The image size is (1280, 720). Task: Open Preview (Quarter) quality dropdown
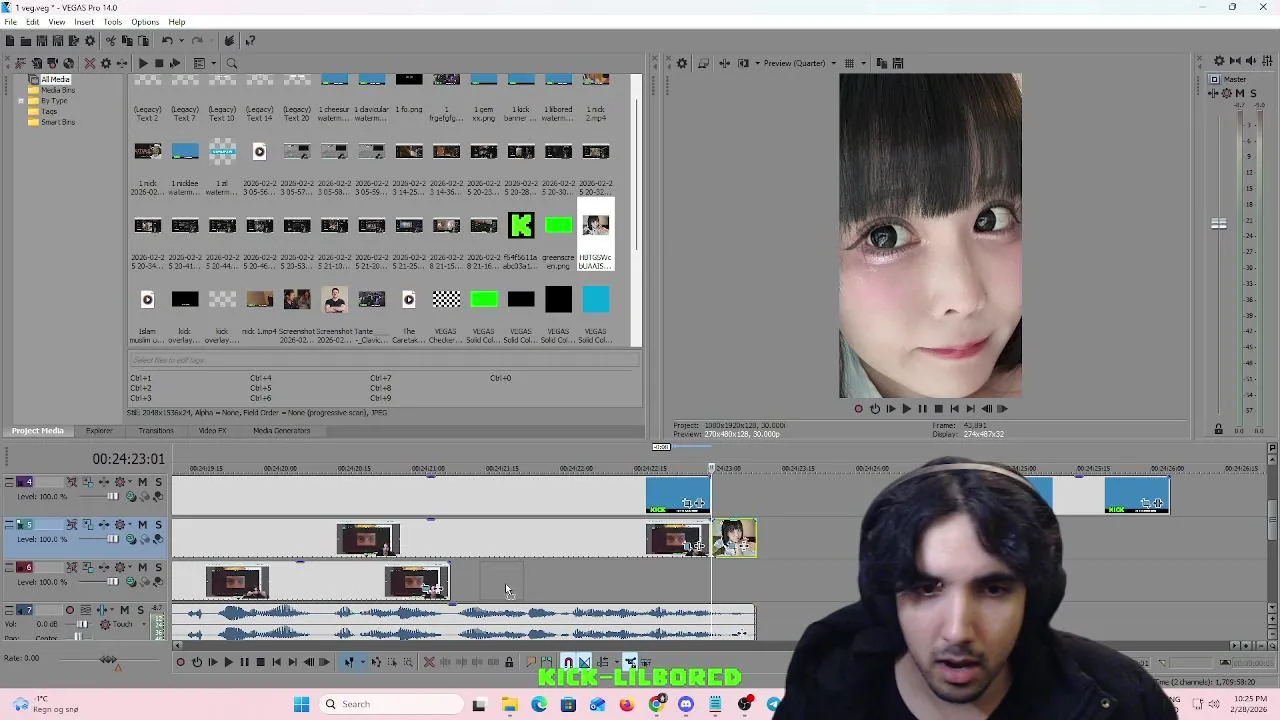pyautogui.click(x=834, y=63)
